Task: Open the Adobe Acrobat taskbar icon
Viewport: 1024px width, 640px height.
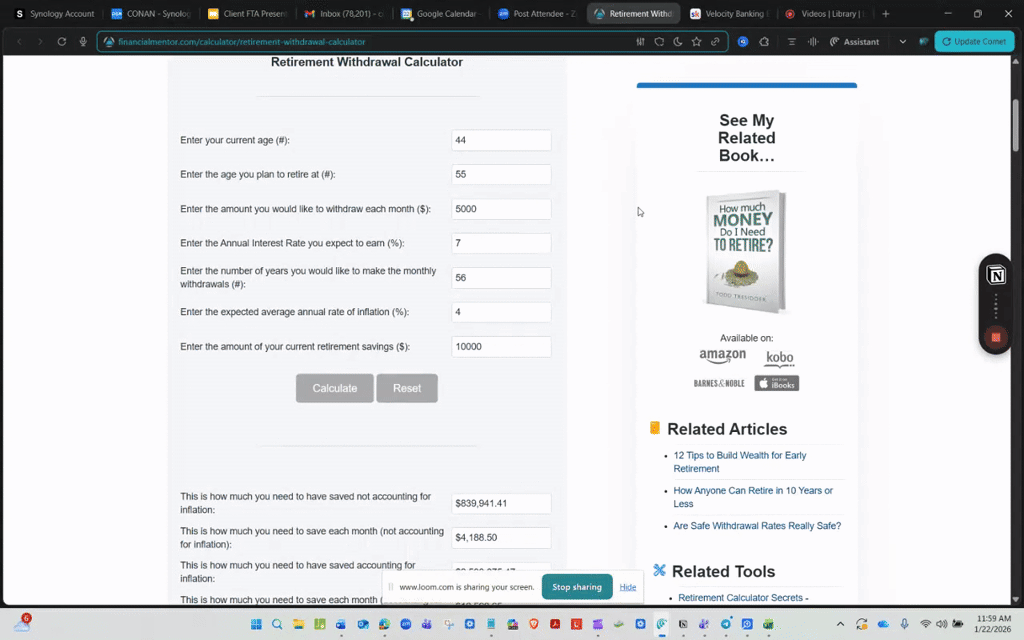Action: [555, 624]
